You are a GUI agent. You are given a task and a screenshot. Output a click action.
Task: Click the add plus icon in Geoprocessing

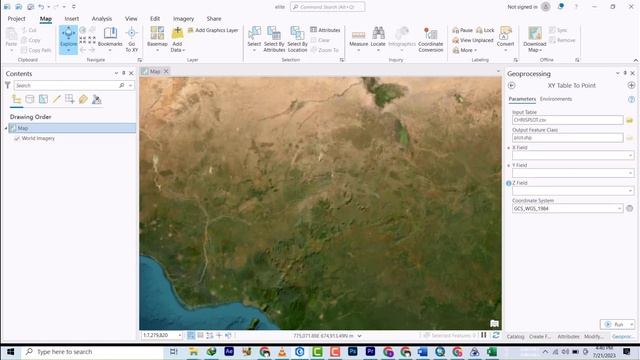pyautogui.click(x=631, y=85)
